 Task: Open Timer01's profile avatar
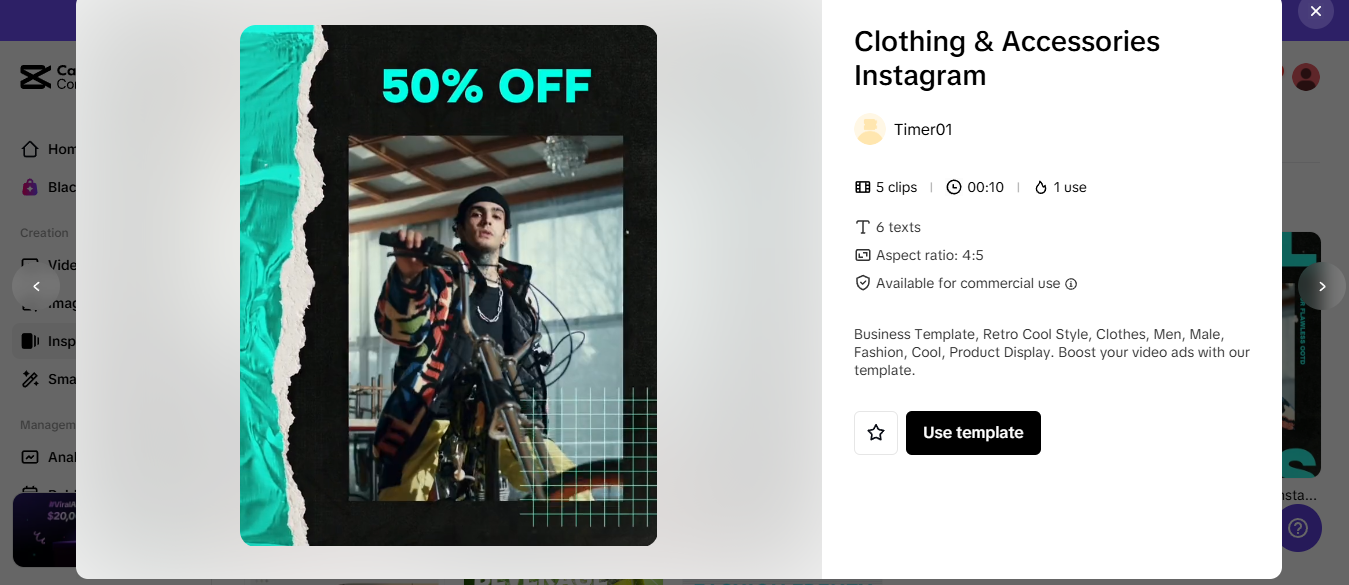pyautogui.click(x=870, y=129)
